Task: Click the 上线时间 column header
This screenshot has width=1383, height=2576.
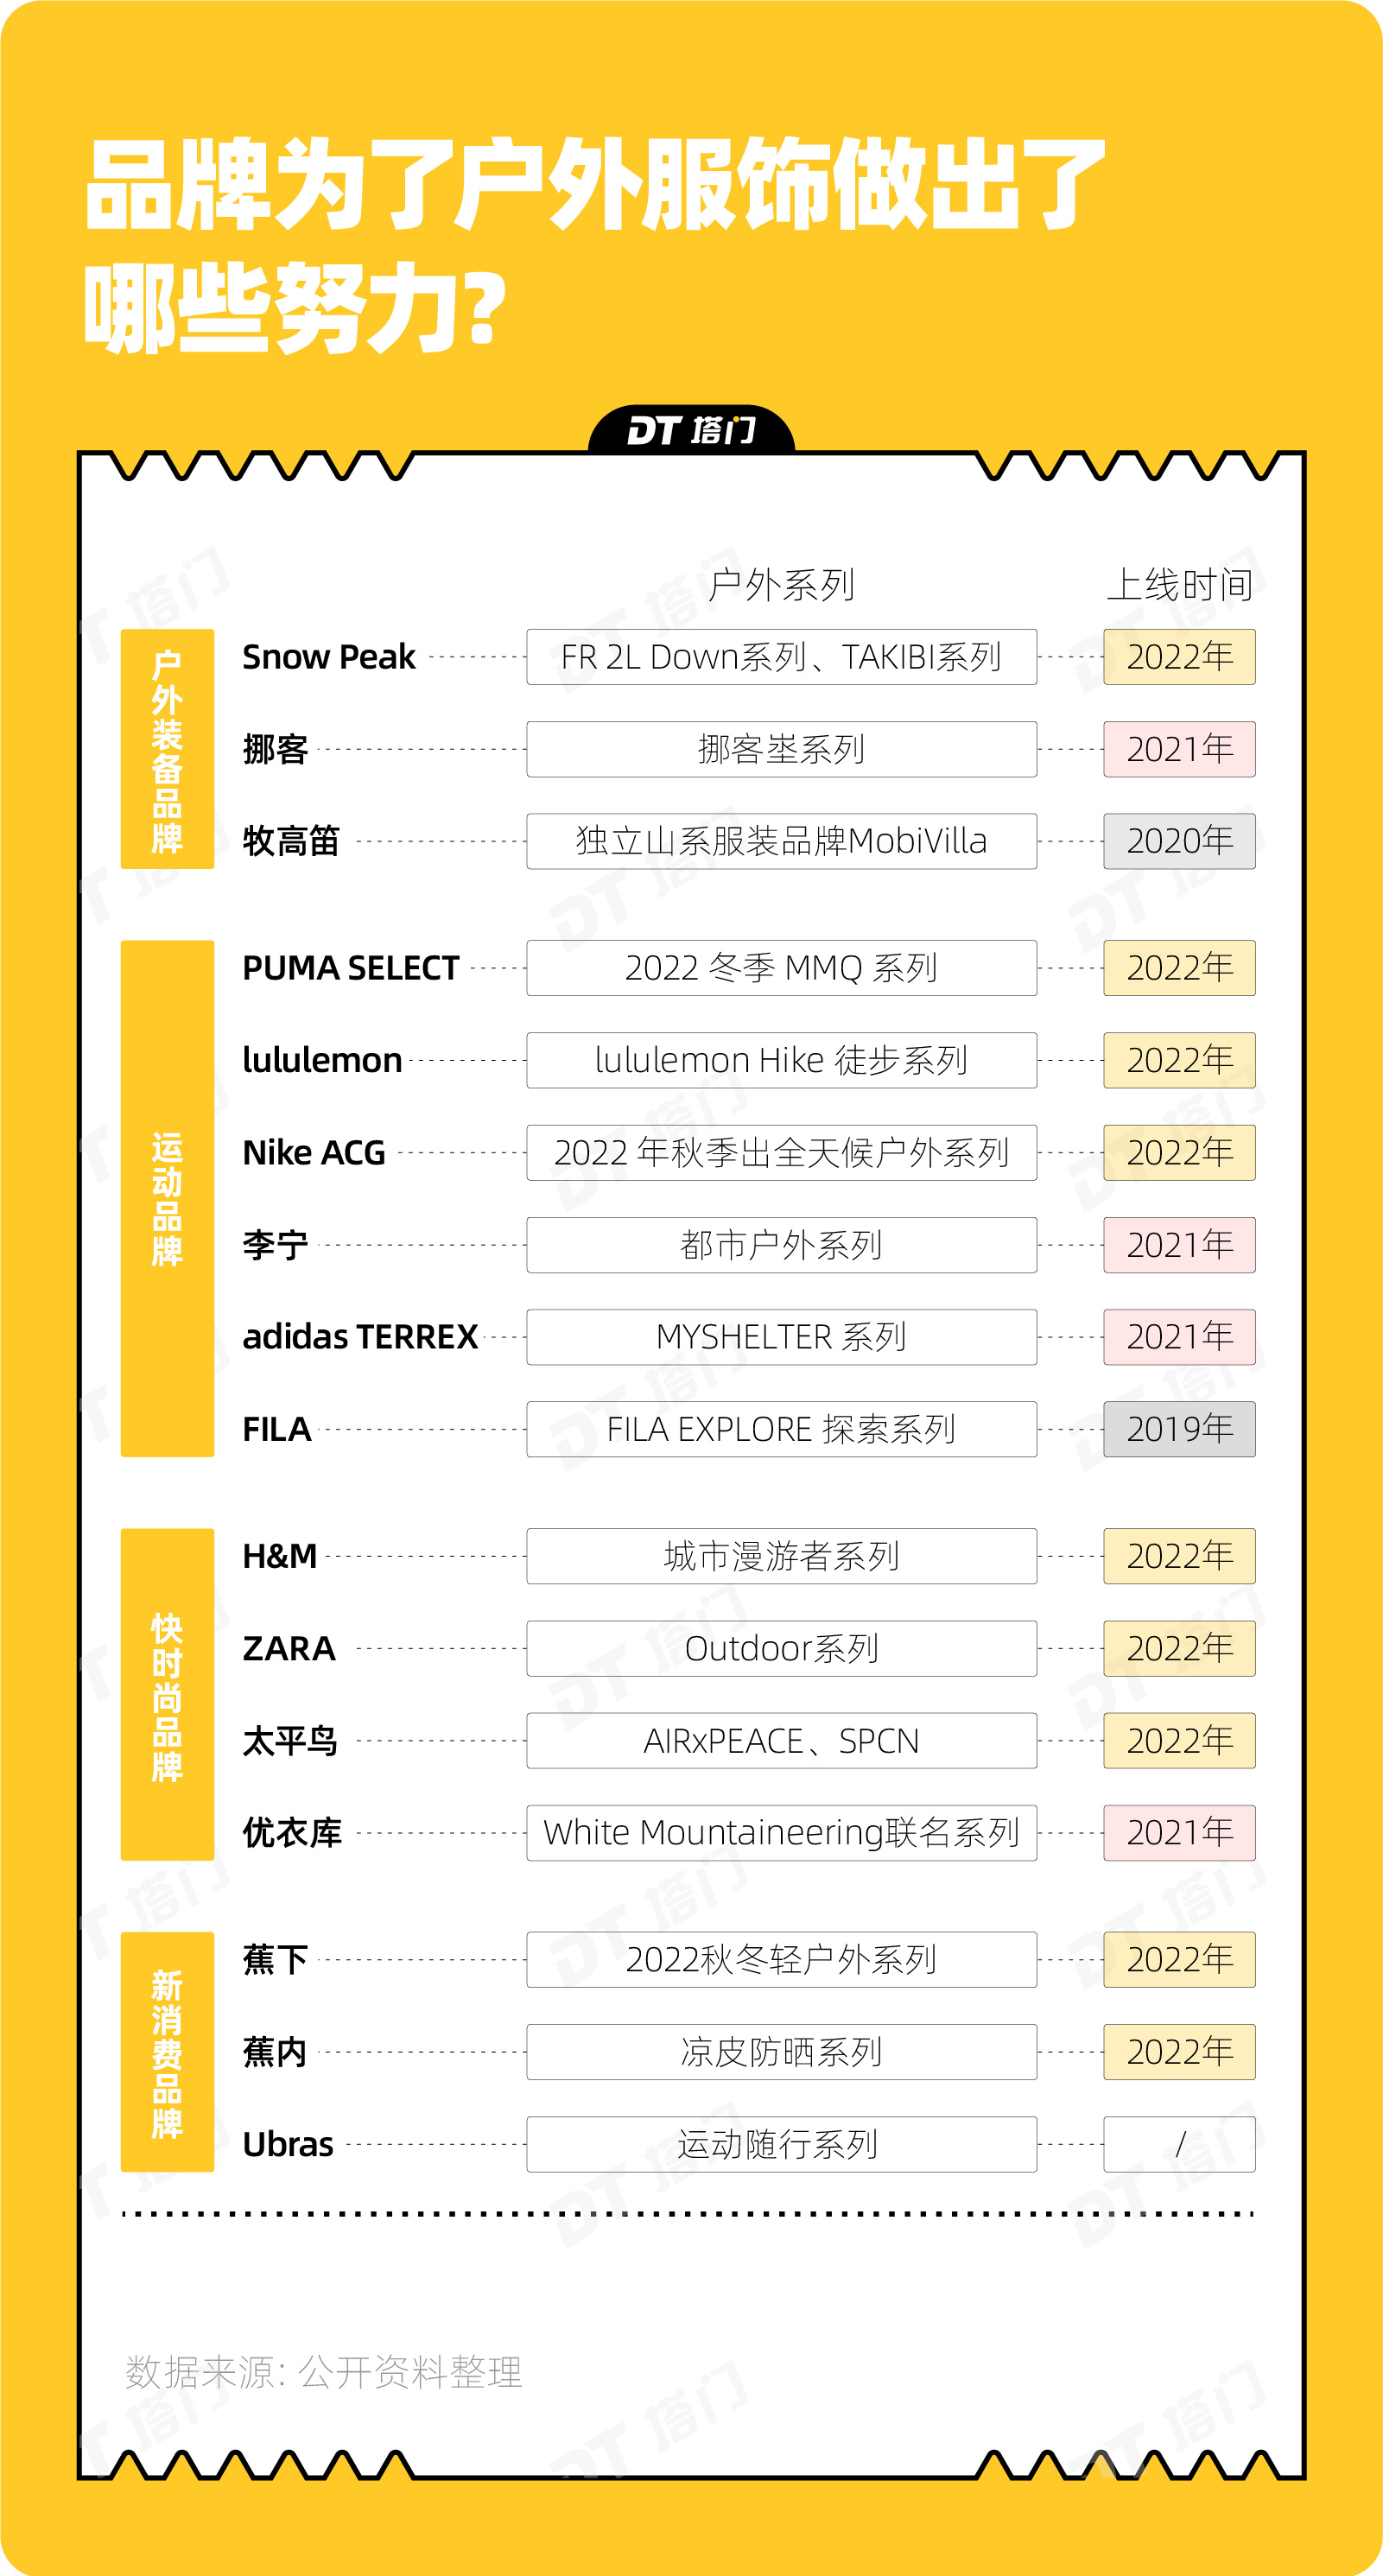Action: (x=1179, y=585)
